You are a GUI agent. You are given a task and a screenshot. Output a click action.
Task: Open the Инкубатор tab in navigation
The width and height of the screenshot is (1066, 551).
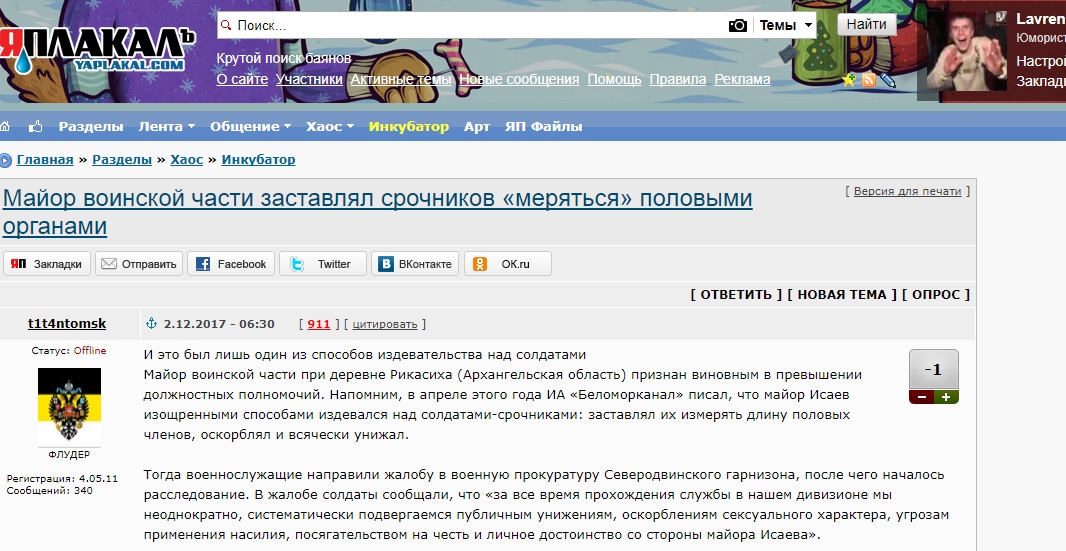click(408, 127)
